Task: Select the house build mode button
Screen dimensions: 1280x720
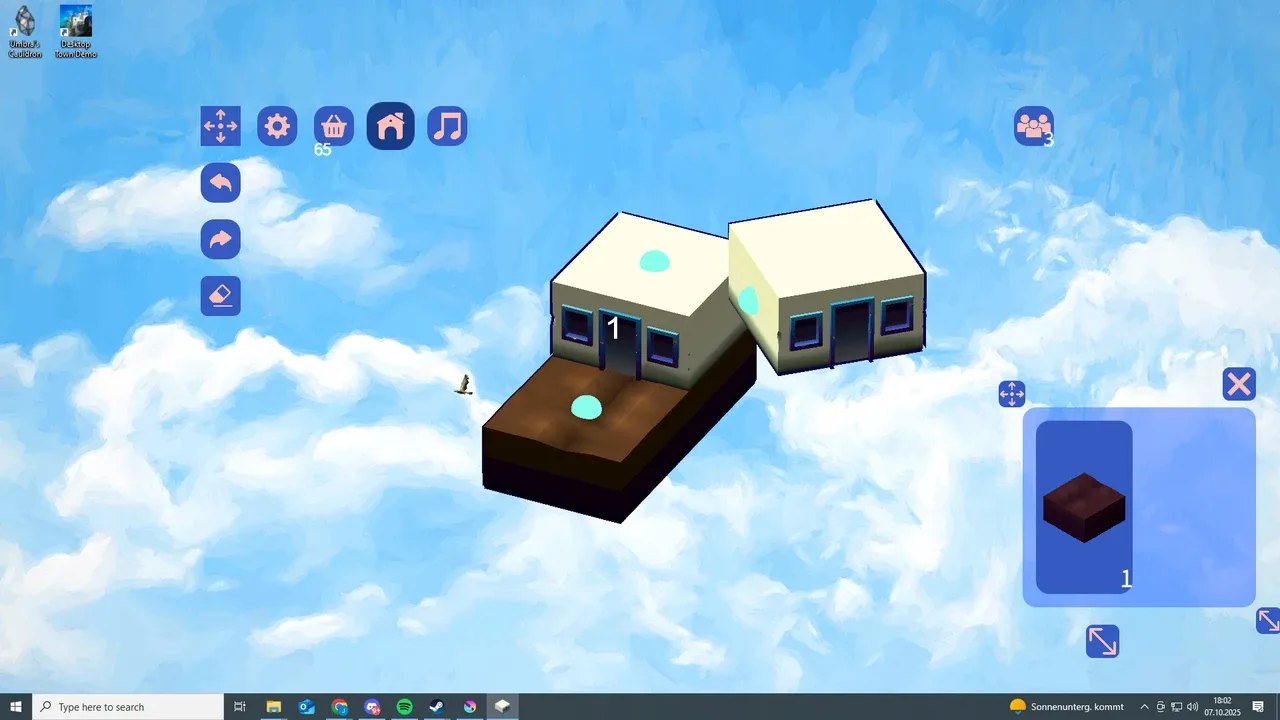Action: [391, 127]
